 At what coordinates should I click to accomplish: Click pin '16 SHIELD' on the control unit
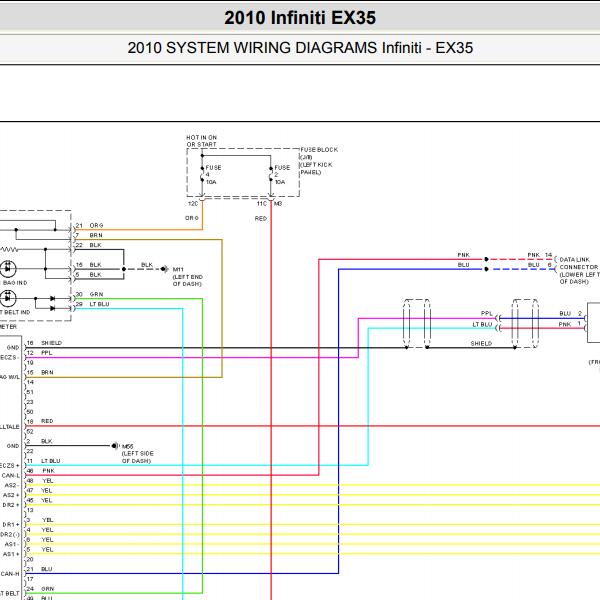click(x=44, y=343)
